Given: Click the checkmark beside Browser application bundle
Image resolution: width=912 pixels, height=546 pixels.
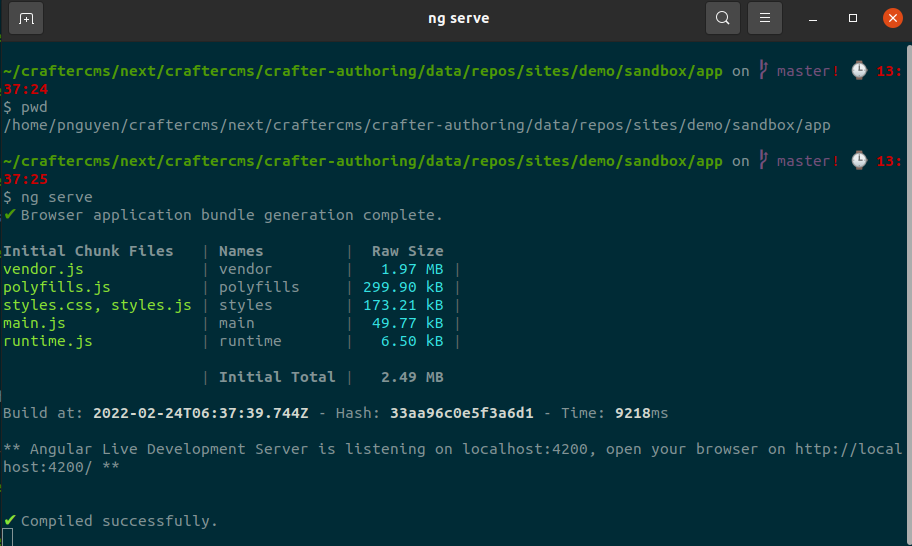Looking at the screenshot, I should coord(10,215).
